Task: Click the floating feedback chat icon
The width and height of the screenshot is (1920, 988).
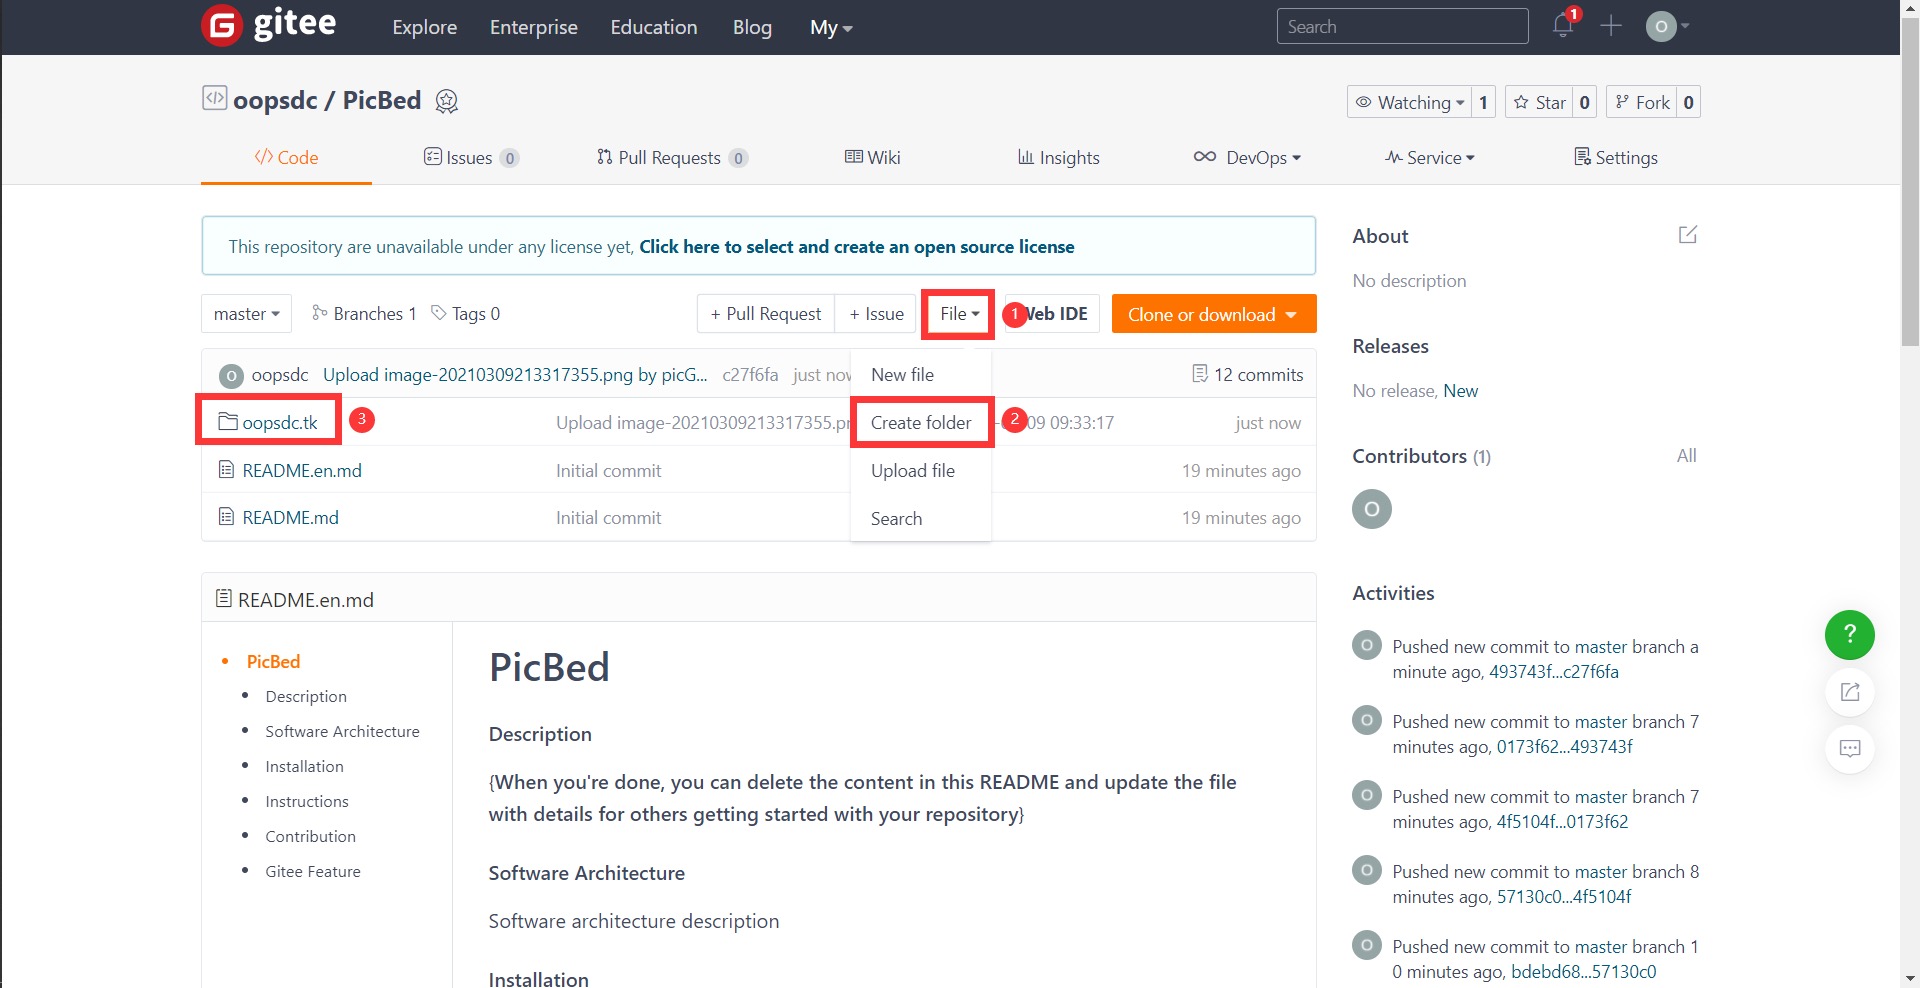Action: pyautogui.click(x=1849, y=748)
